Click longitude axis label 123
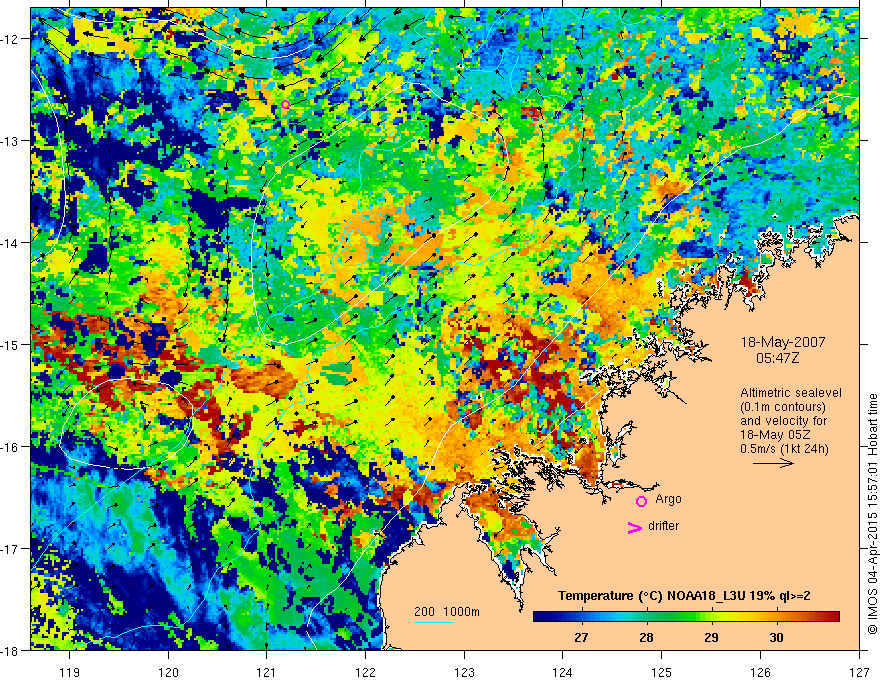This screenshot has height=680, width=880. (x=464, y=672)
